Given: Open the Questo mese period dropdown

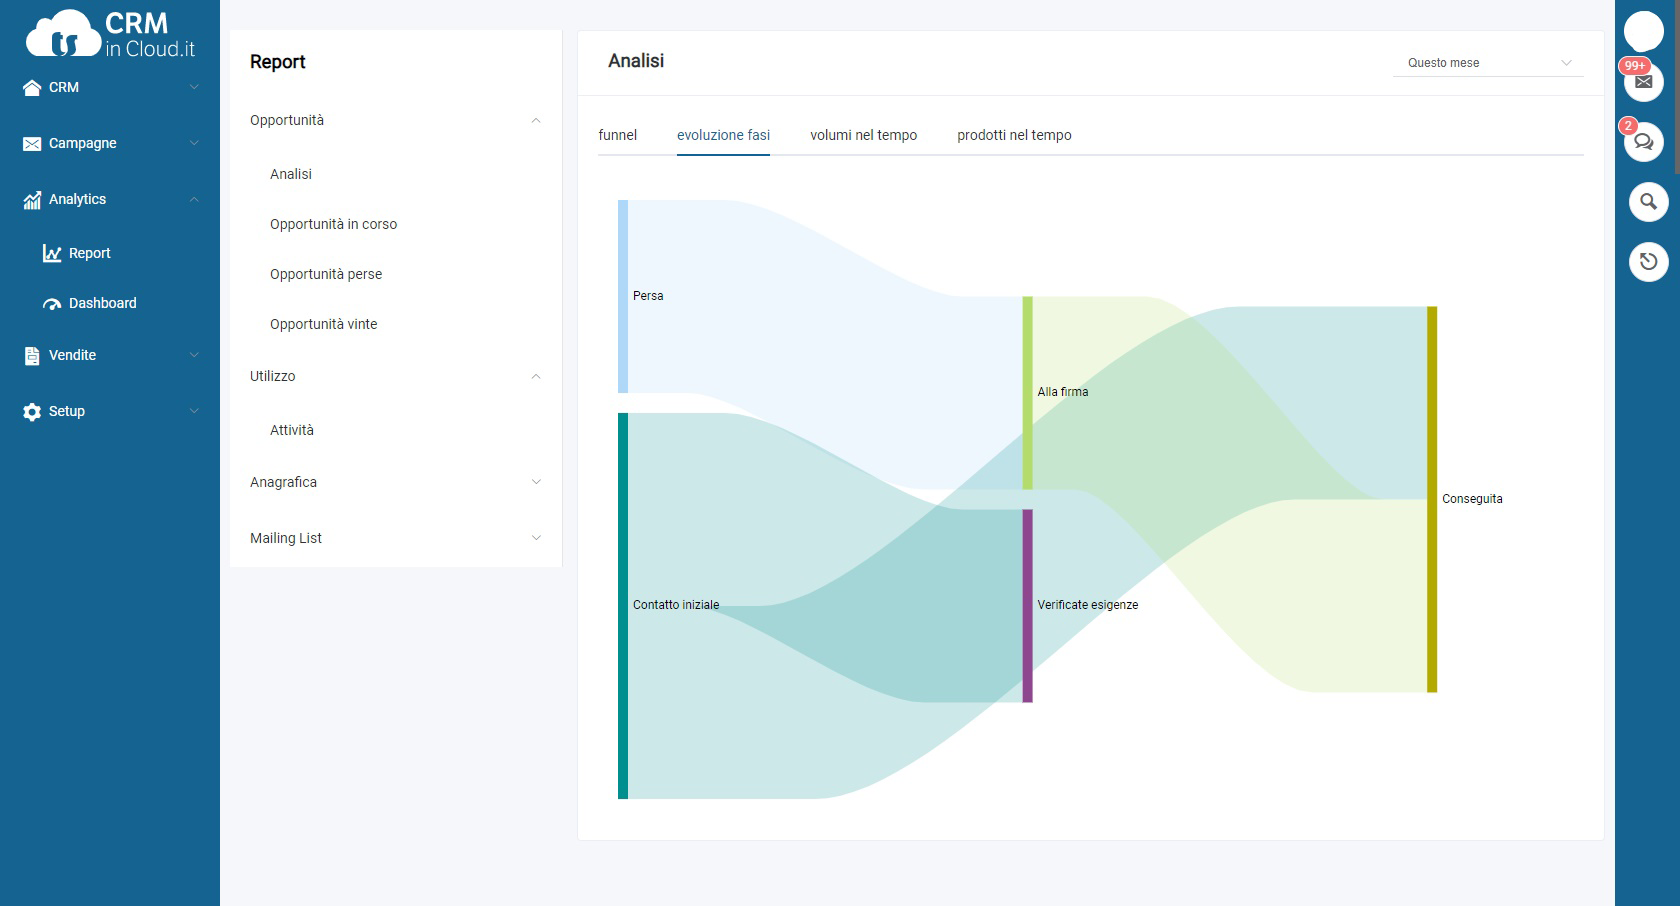Looking at the screenshot, I should point(1488,63).
